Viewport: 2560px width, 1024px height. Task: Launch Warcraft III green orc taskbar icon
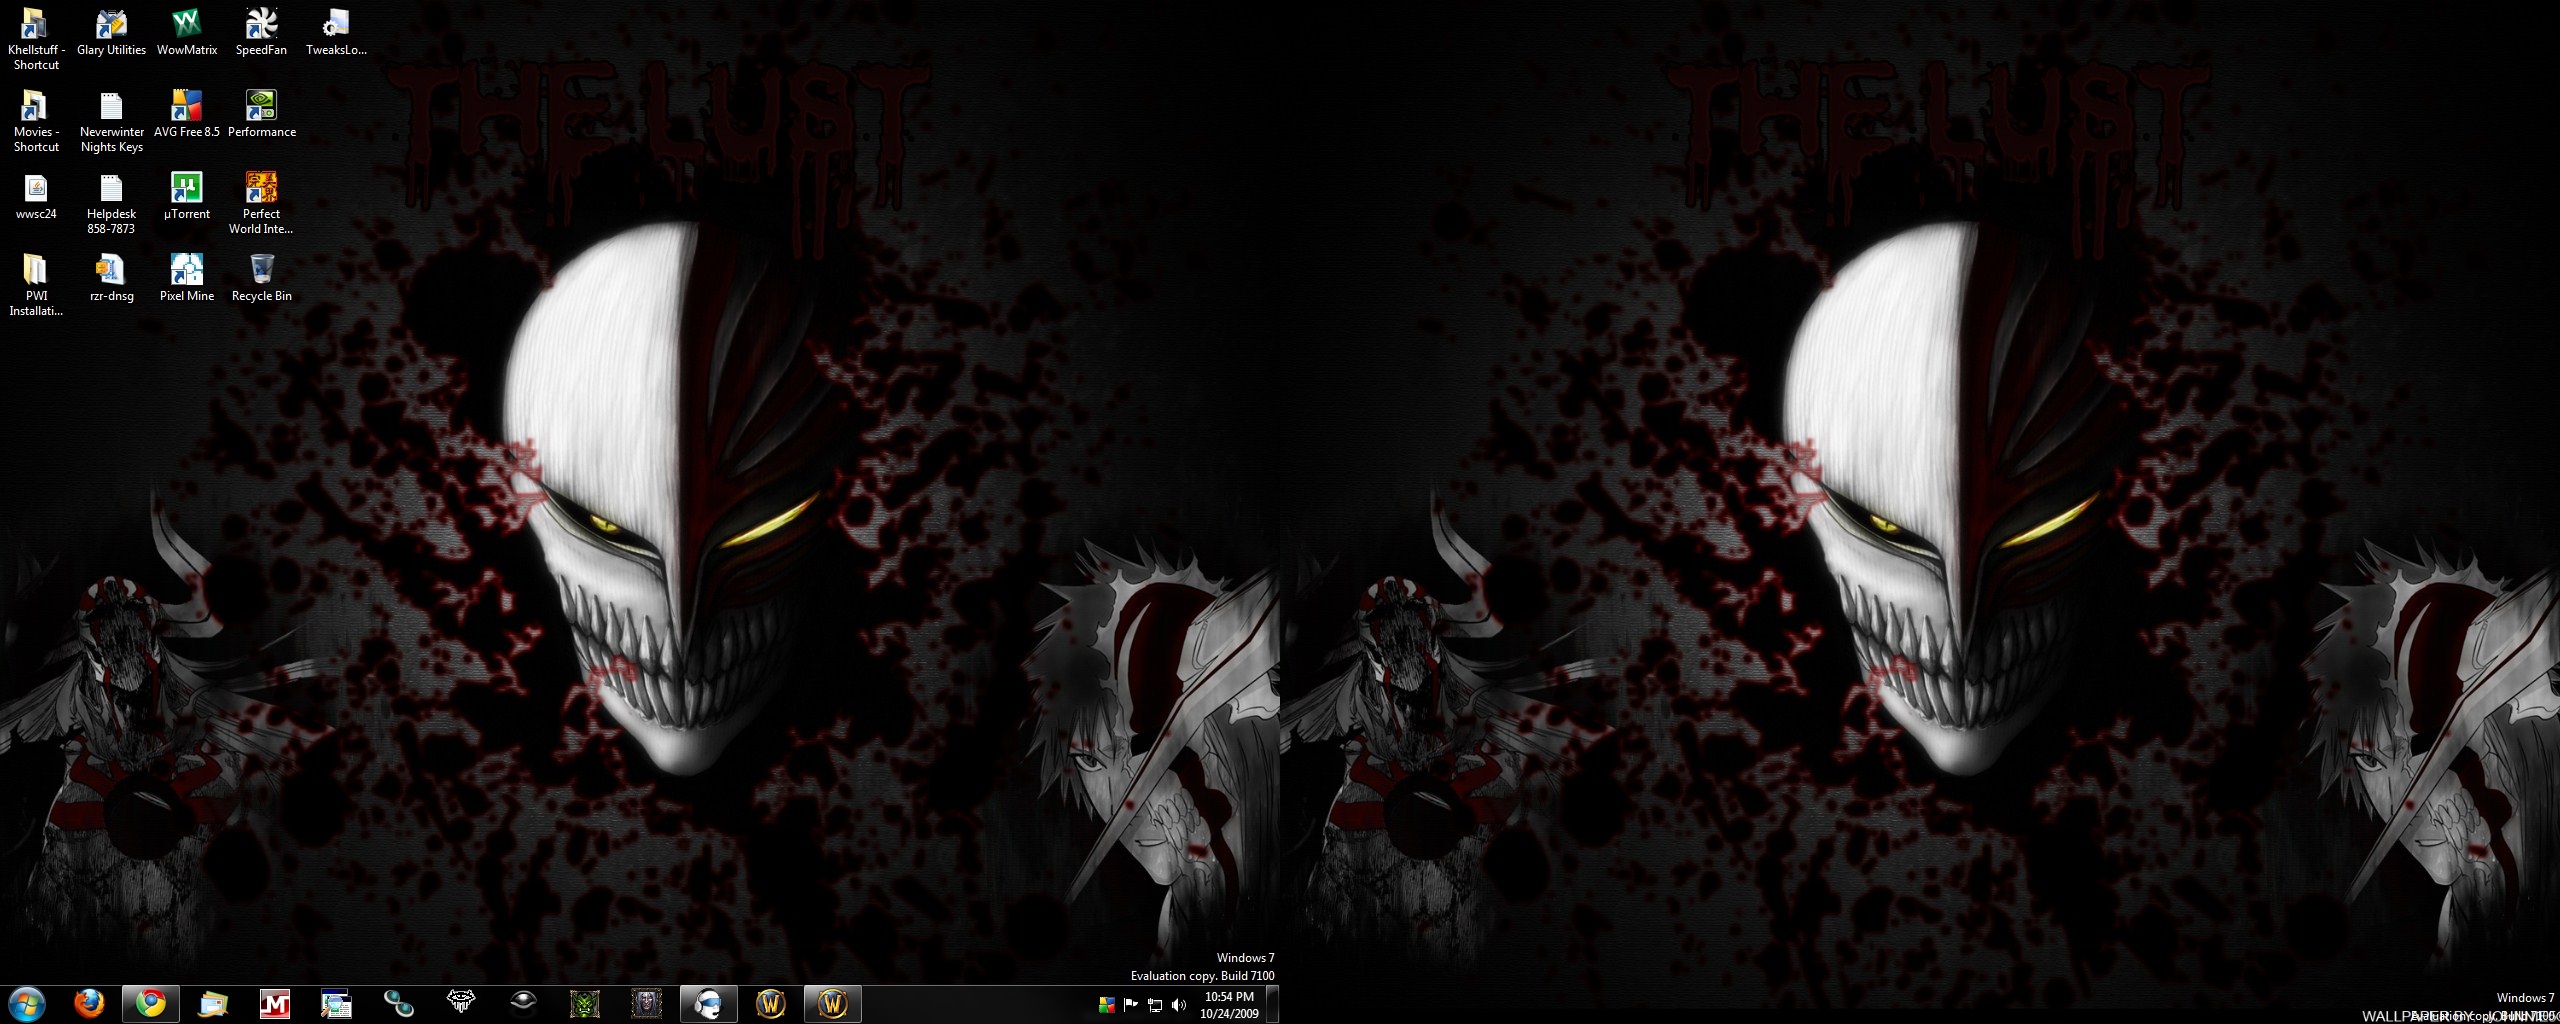tap(585, 1004)
